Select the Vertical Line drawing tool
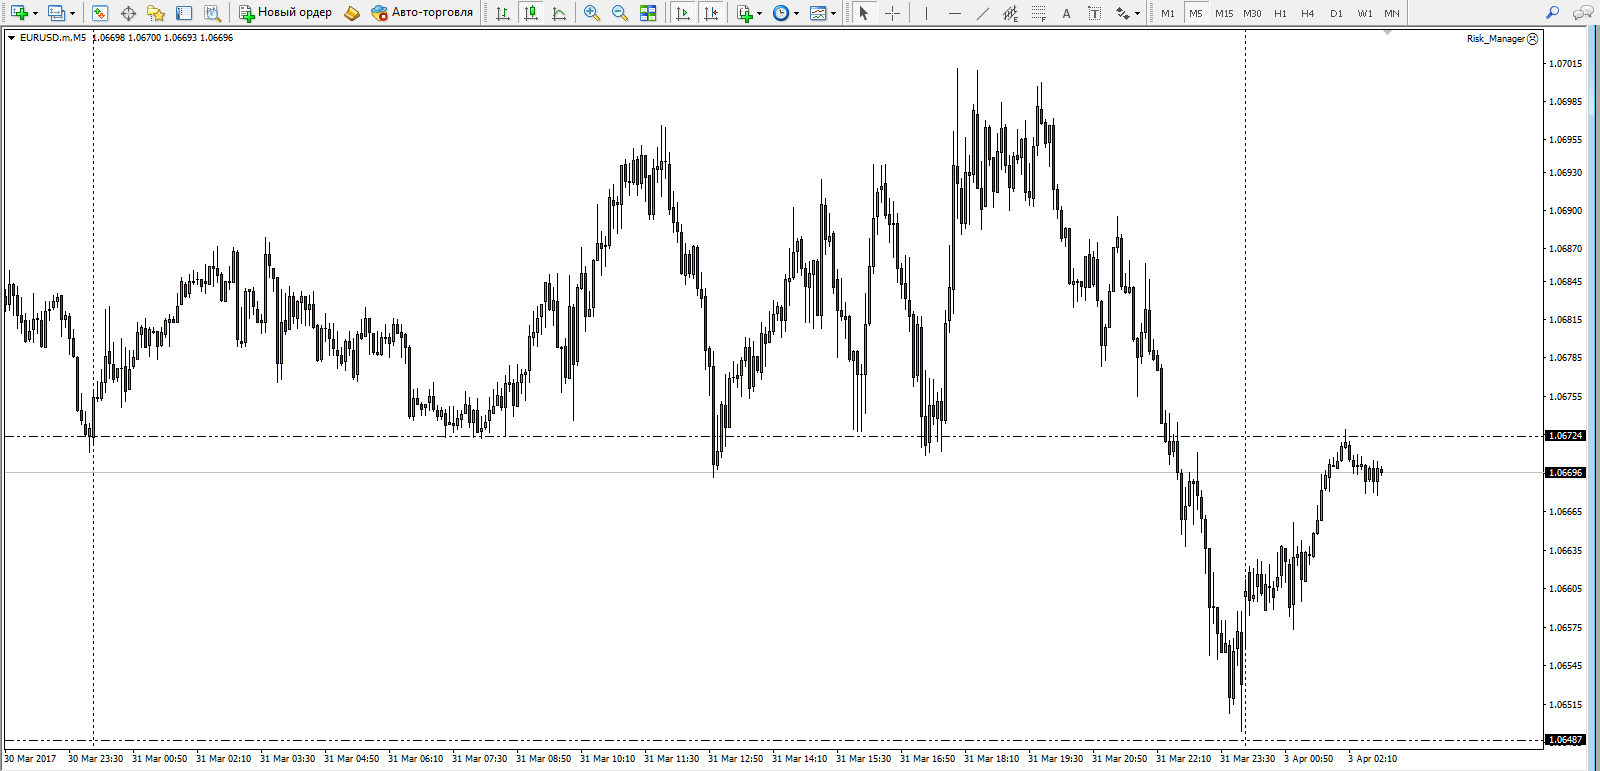The width and height of the screenshot is (1600, 771). [x=926, y=13]
